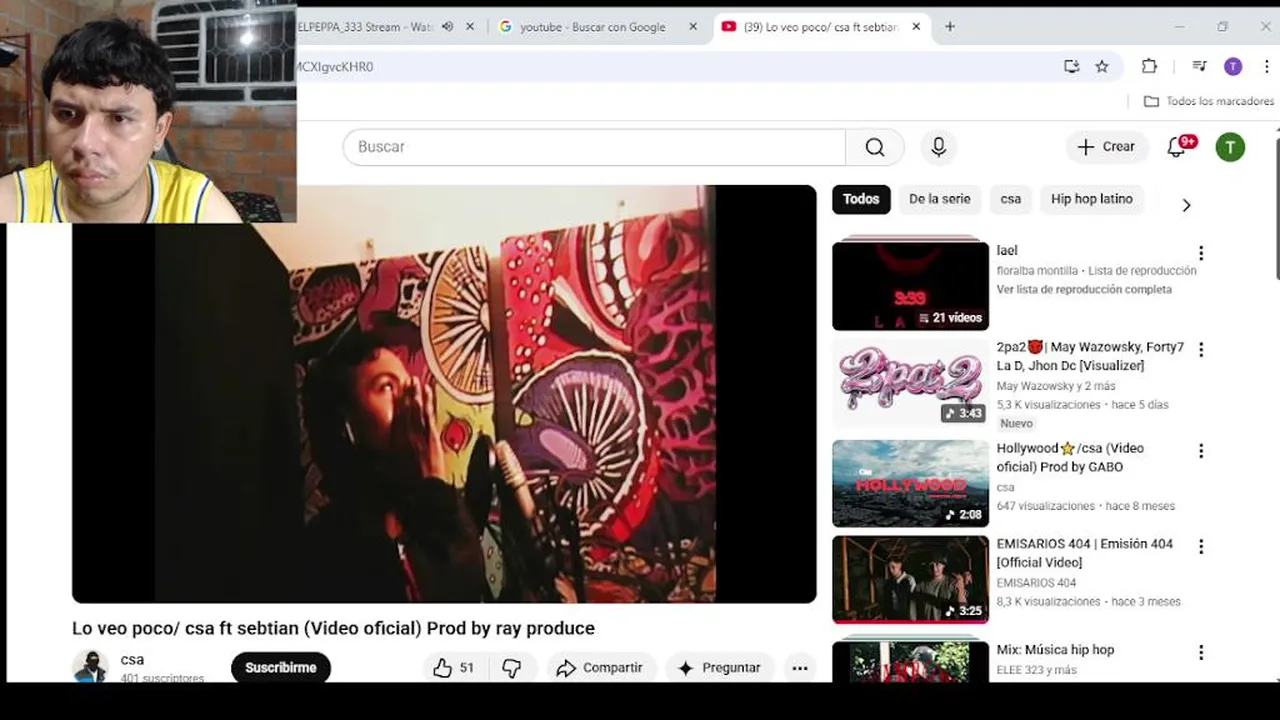This screenshot has width=1280, height=720.
Task: Click floralba montilla playlist author
Action: [x=1037, y=271]
